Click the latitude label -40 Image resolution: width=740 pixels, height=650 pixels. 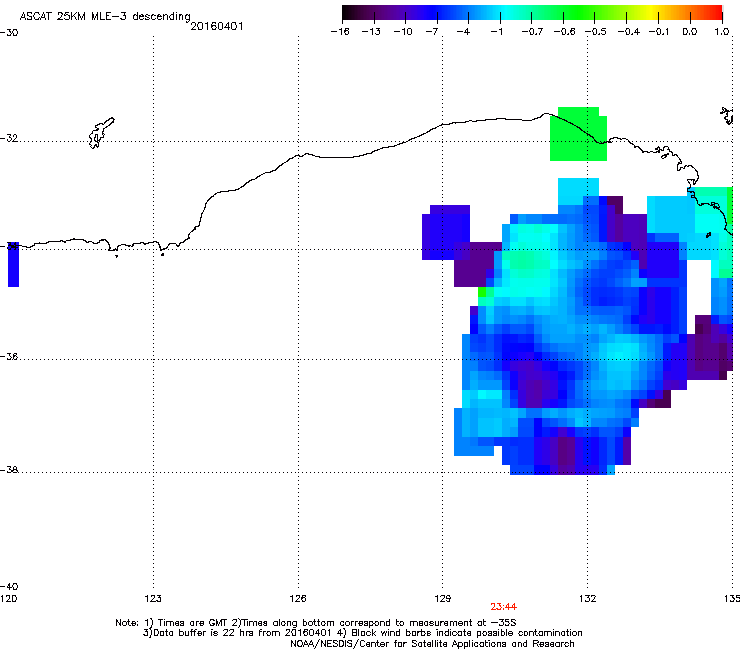[9, 586]
